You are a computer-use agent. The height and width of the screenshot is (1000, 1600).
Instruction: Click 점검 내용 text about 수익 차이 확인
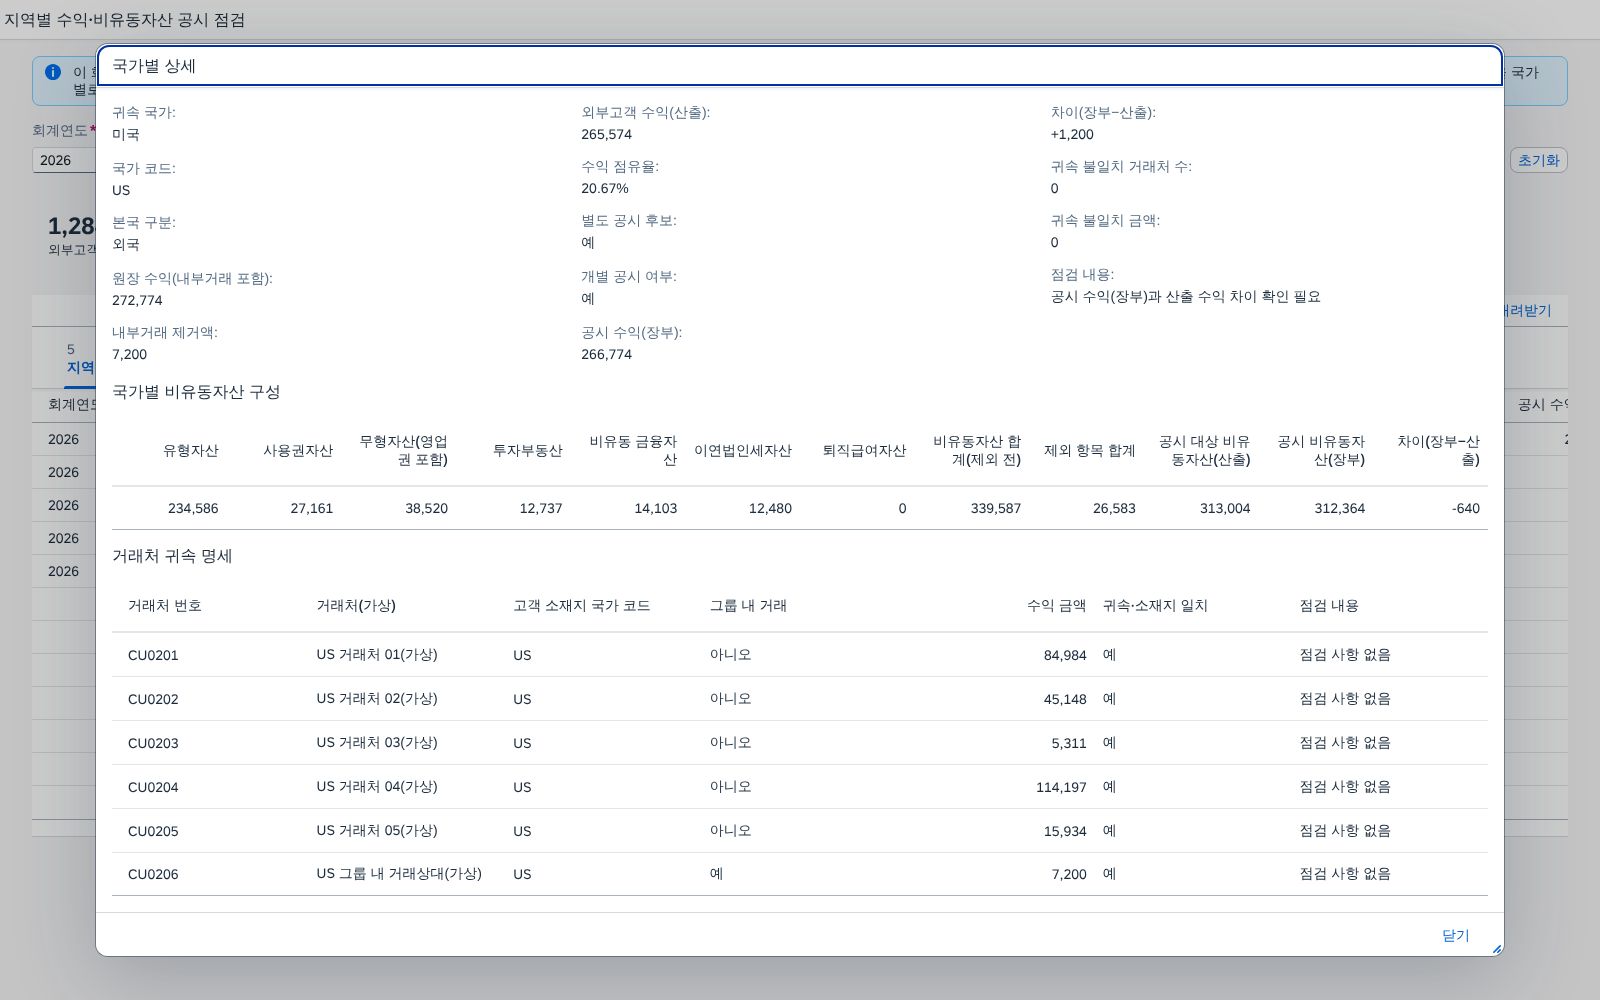click(1185, 297)
